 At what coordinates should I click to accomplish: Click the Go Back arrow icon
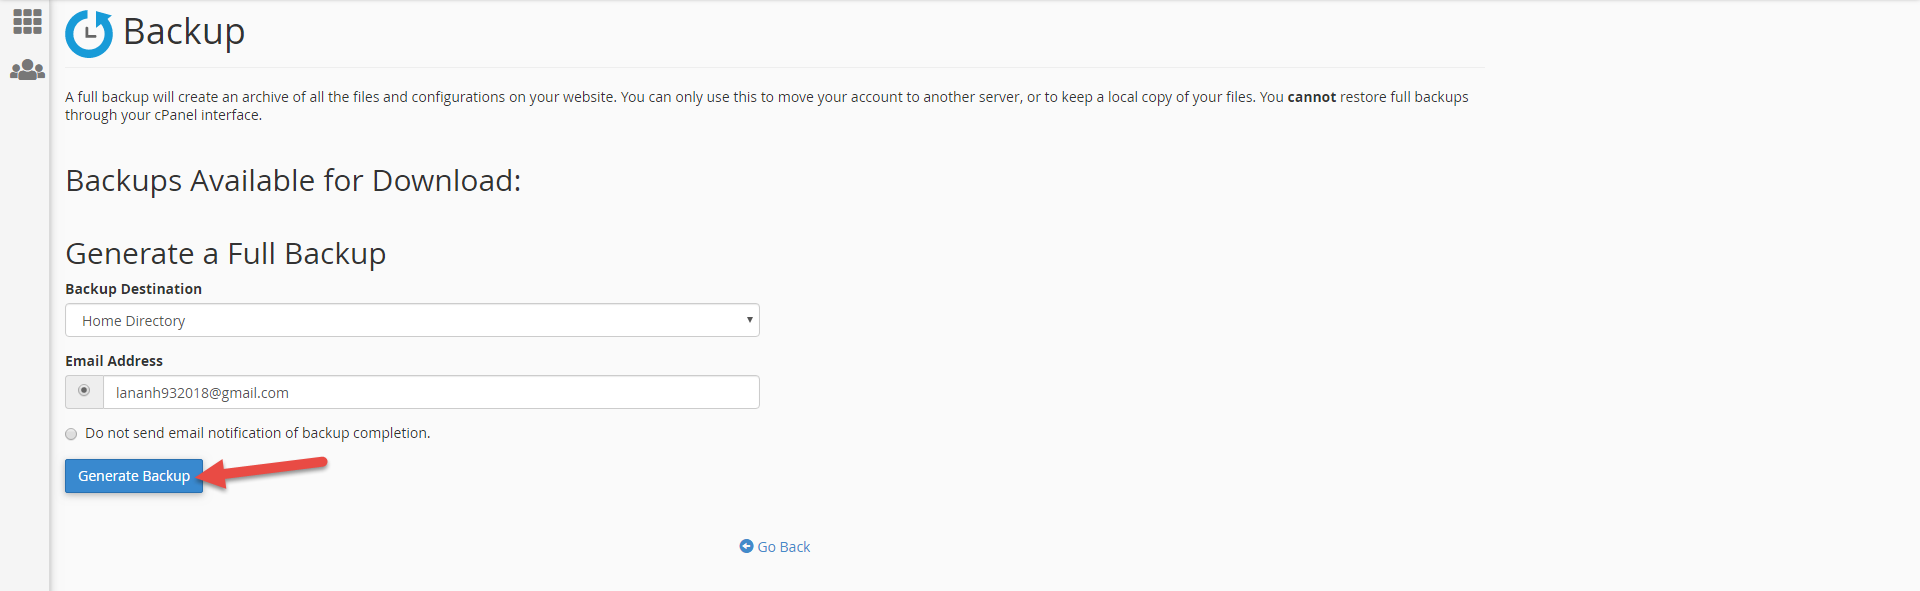pos(746,546)
